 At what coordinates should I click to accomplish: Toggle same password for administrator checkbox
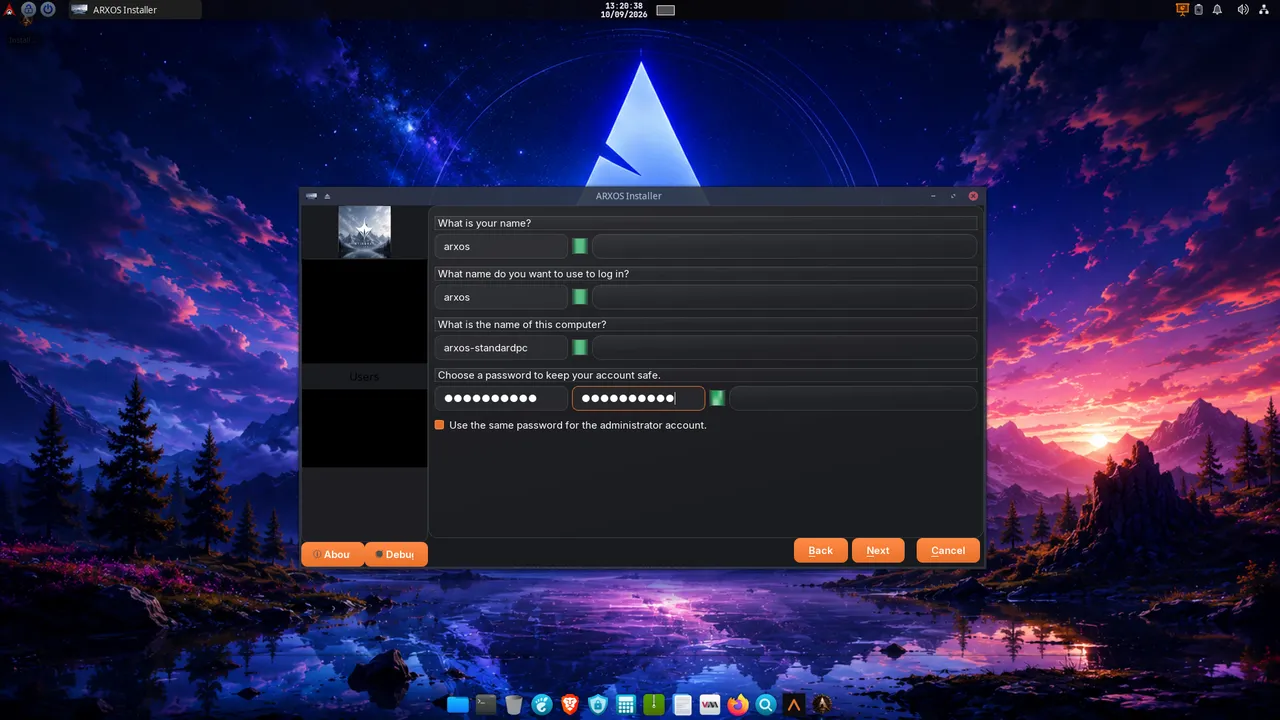439,425
